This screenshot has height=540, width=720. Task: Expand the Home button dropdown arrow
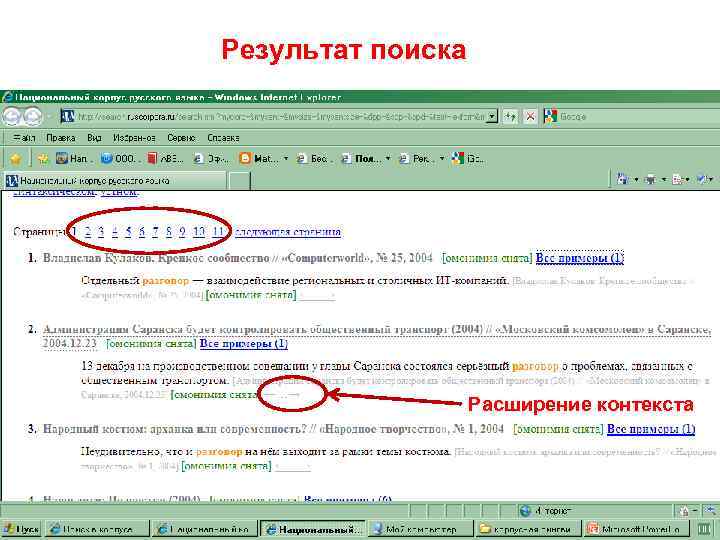pos(636,180)
